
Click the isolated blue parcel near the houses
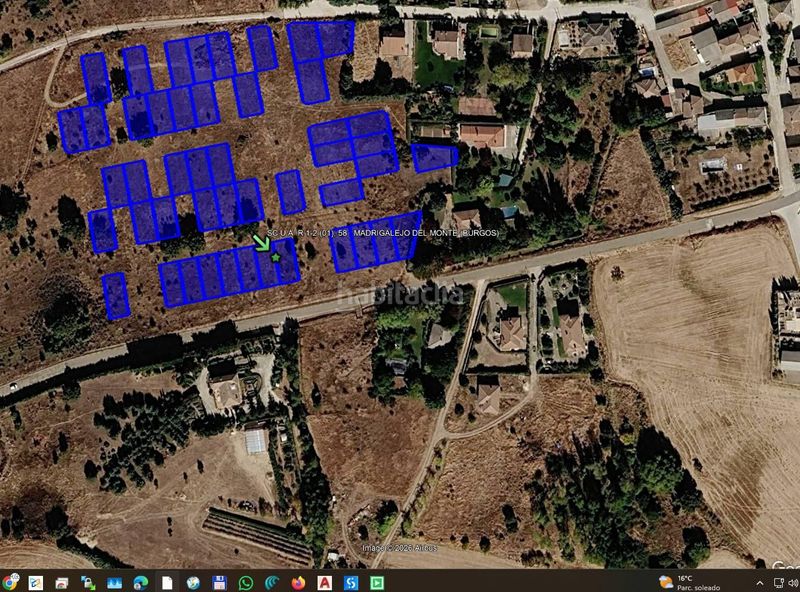point(434,158)
